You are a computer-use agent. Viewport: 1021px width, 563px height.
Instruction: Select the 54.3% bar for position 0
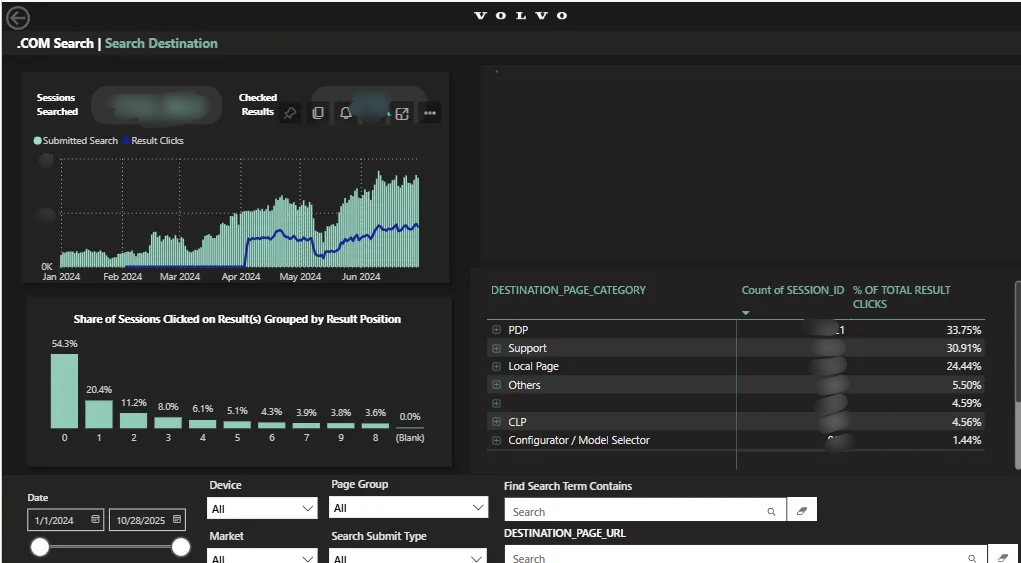[64, 391]
